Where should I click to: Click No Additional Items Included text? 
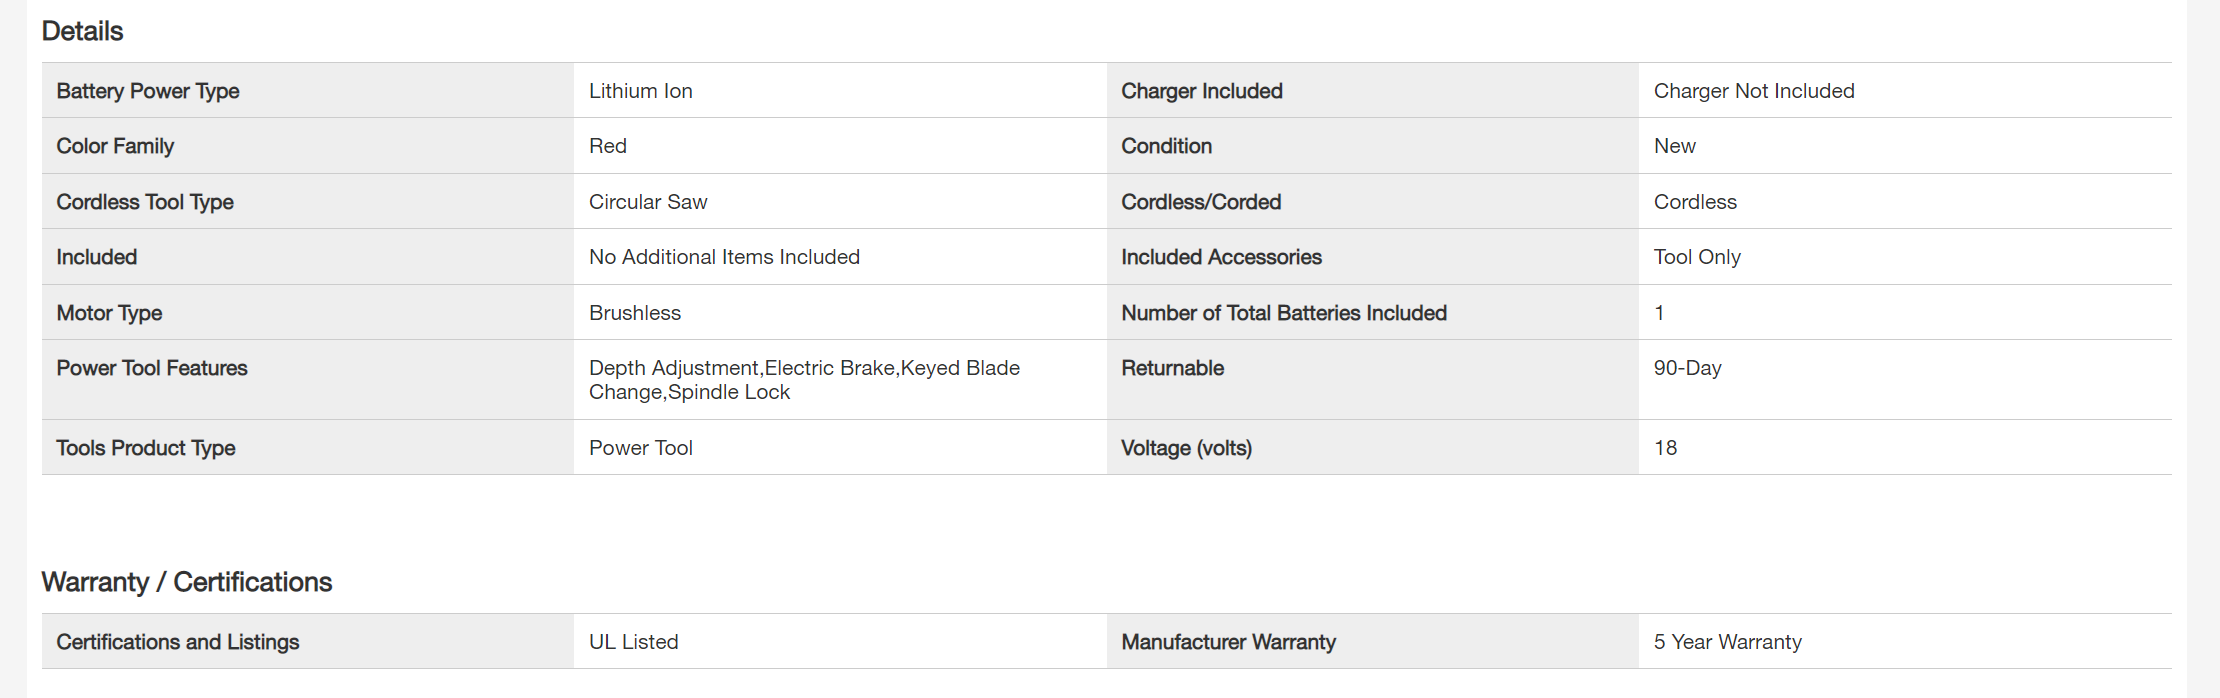pyautogui.click(x=724, y=257)
